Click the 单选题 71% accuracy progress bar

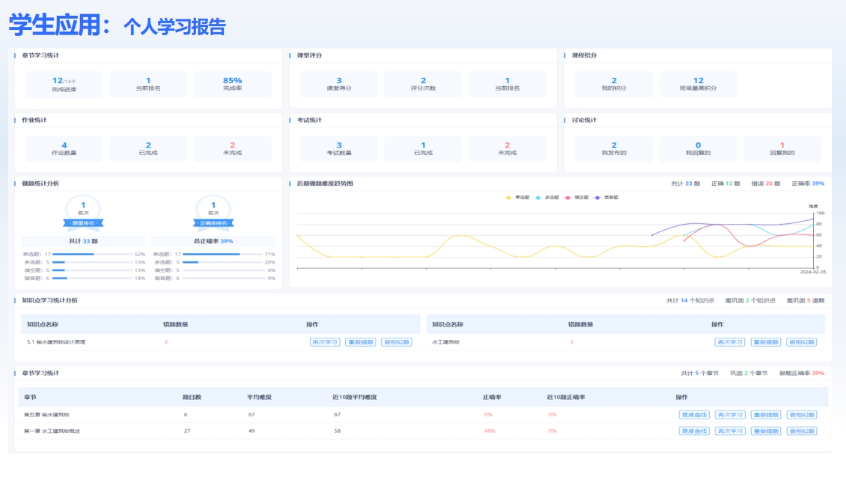(223, 254)
